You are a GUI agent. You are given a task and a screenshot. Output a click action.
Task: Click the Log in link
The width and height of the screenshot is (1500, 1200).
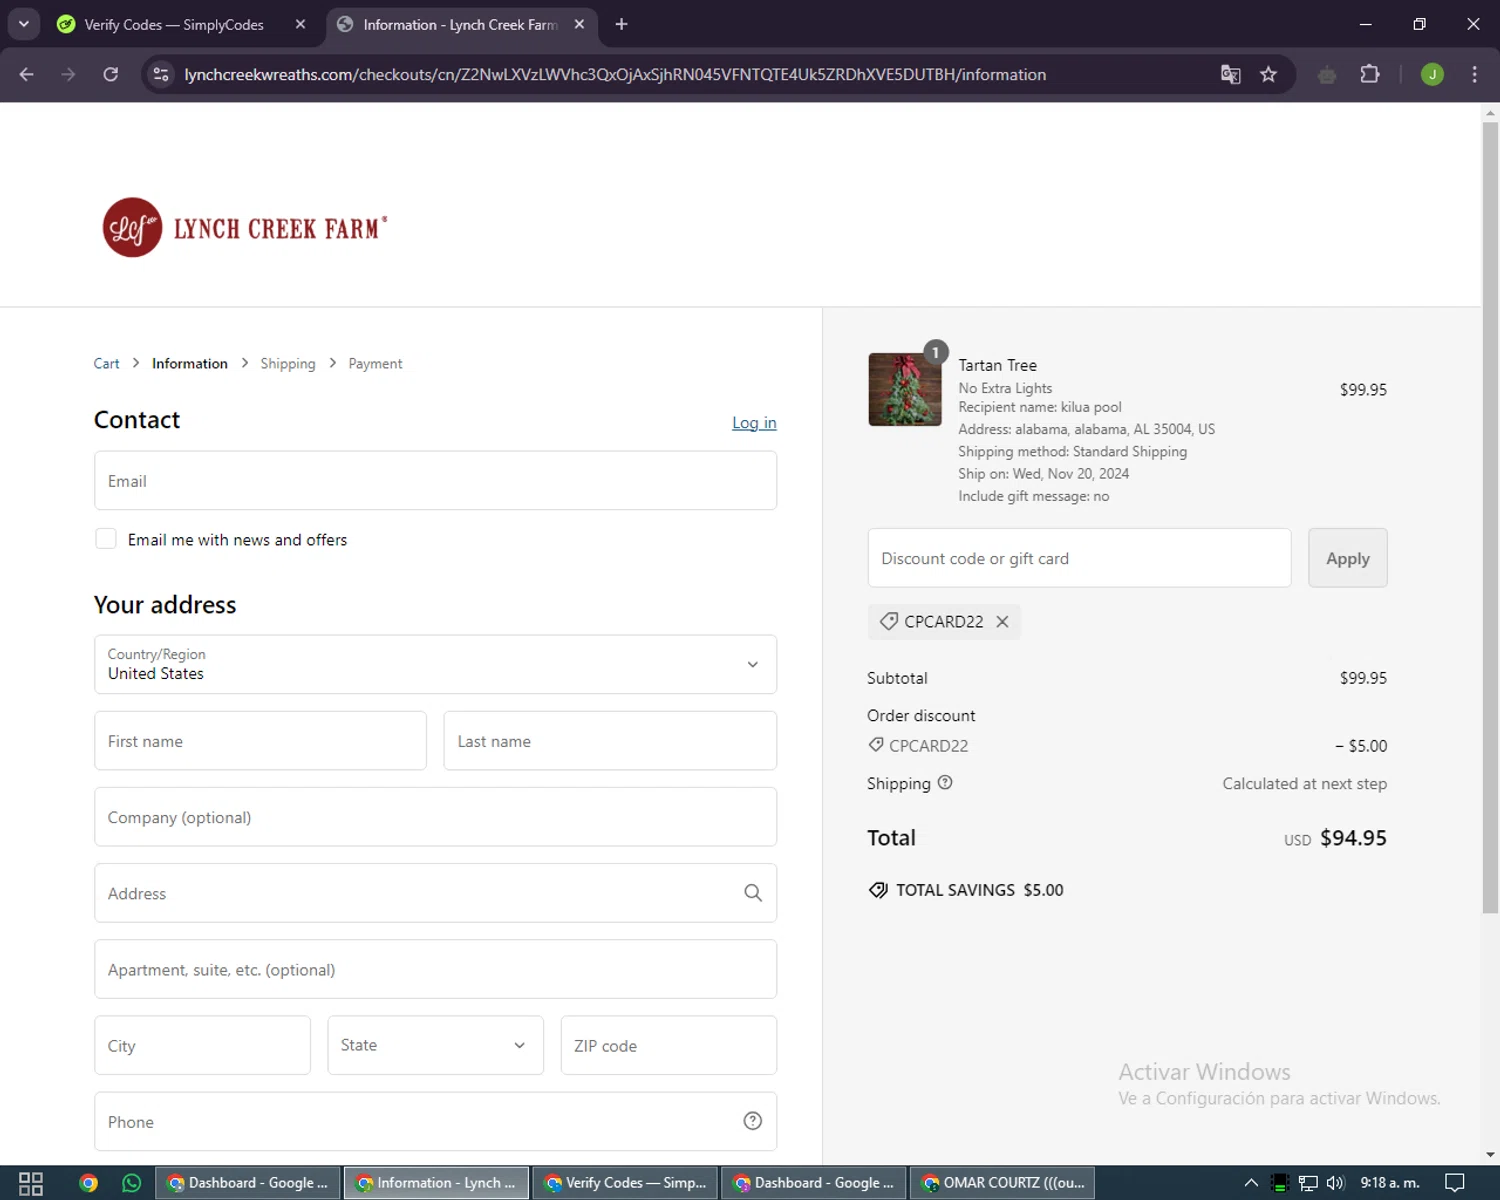pos(754,423)
